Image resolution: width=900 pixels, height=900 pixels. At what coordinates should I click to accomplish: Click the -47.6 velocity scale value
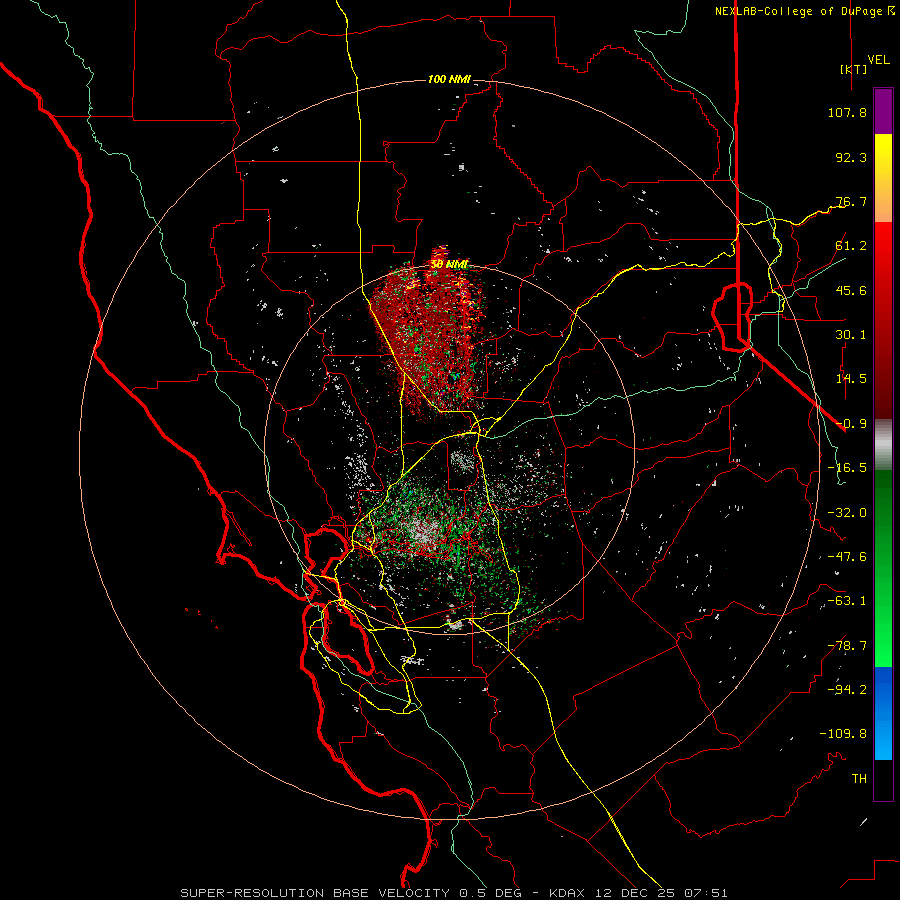pyautogui.click(x=847, y=557)
